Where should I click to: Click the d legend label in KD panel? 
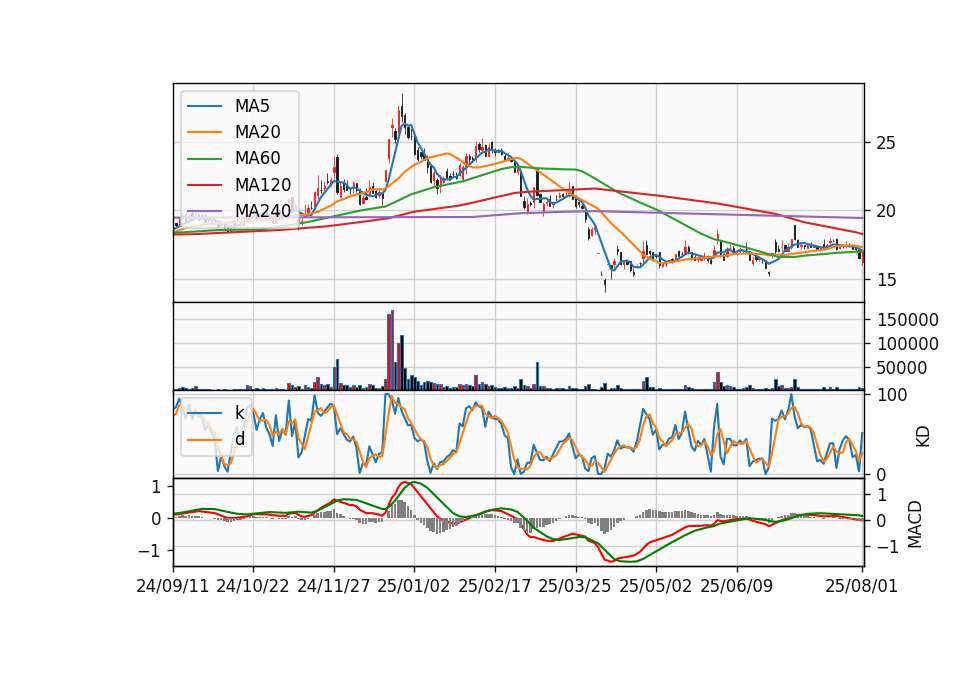(x=240, y=439)
